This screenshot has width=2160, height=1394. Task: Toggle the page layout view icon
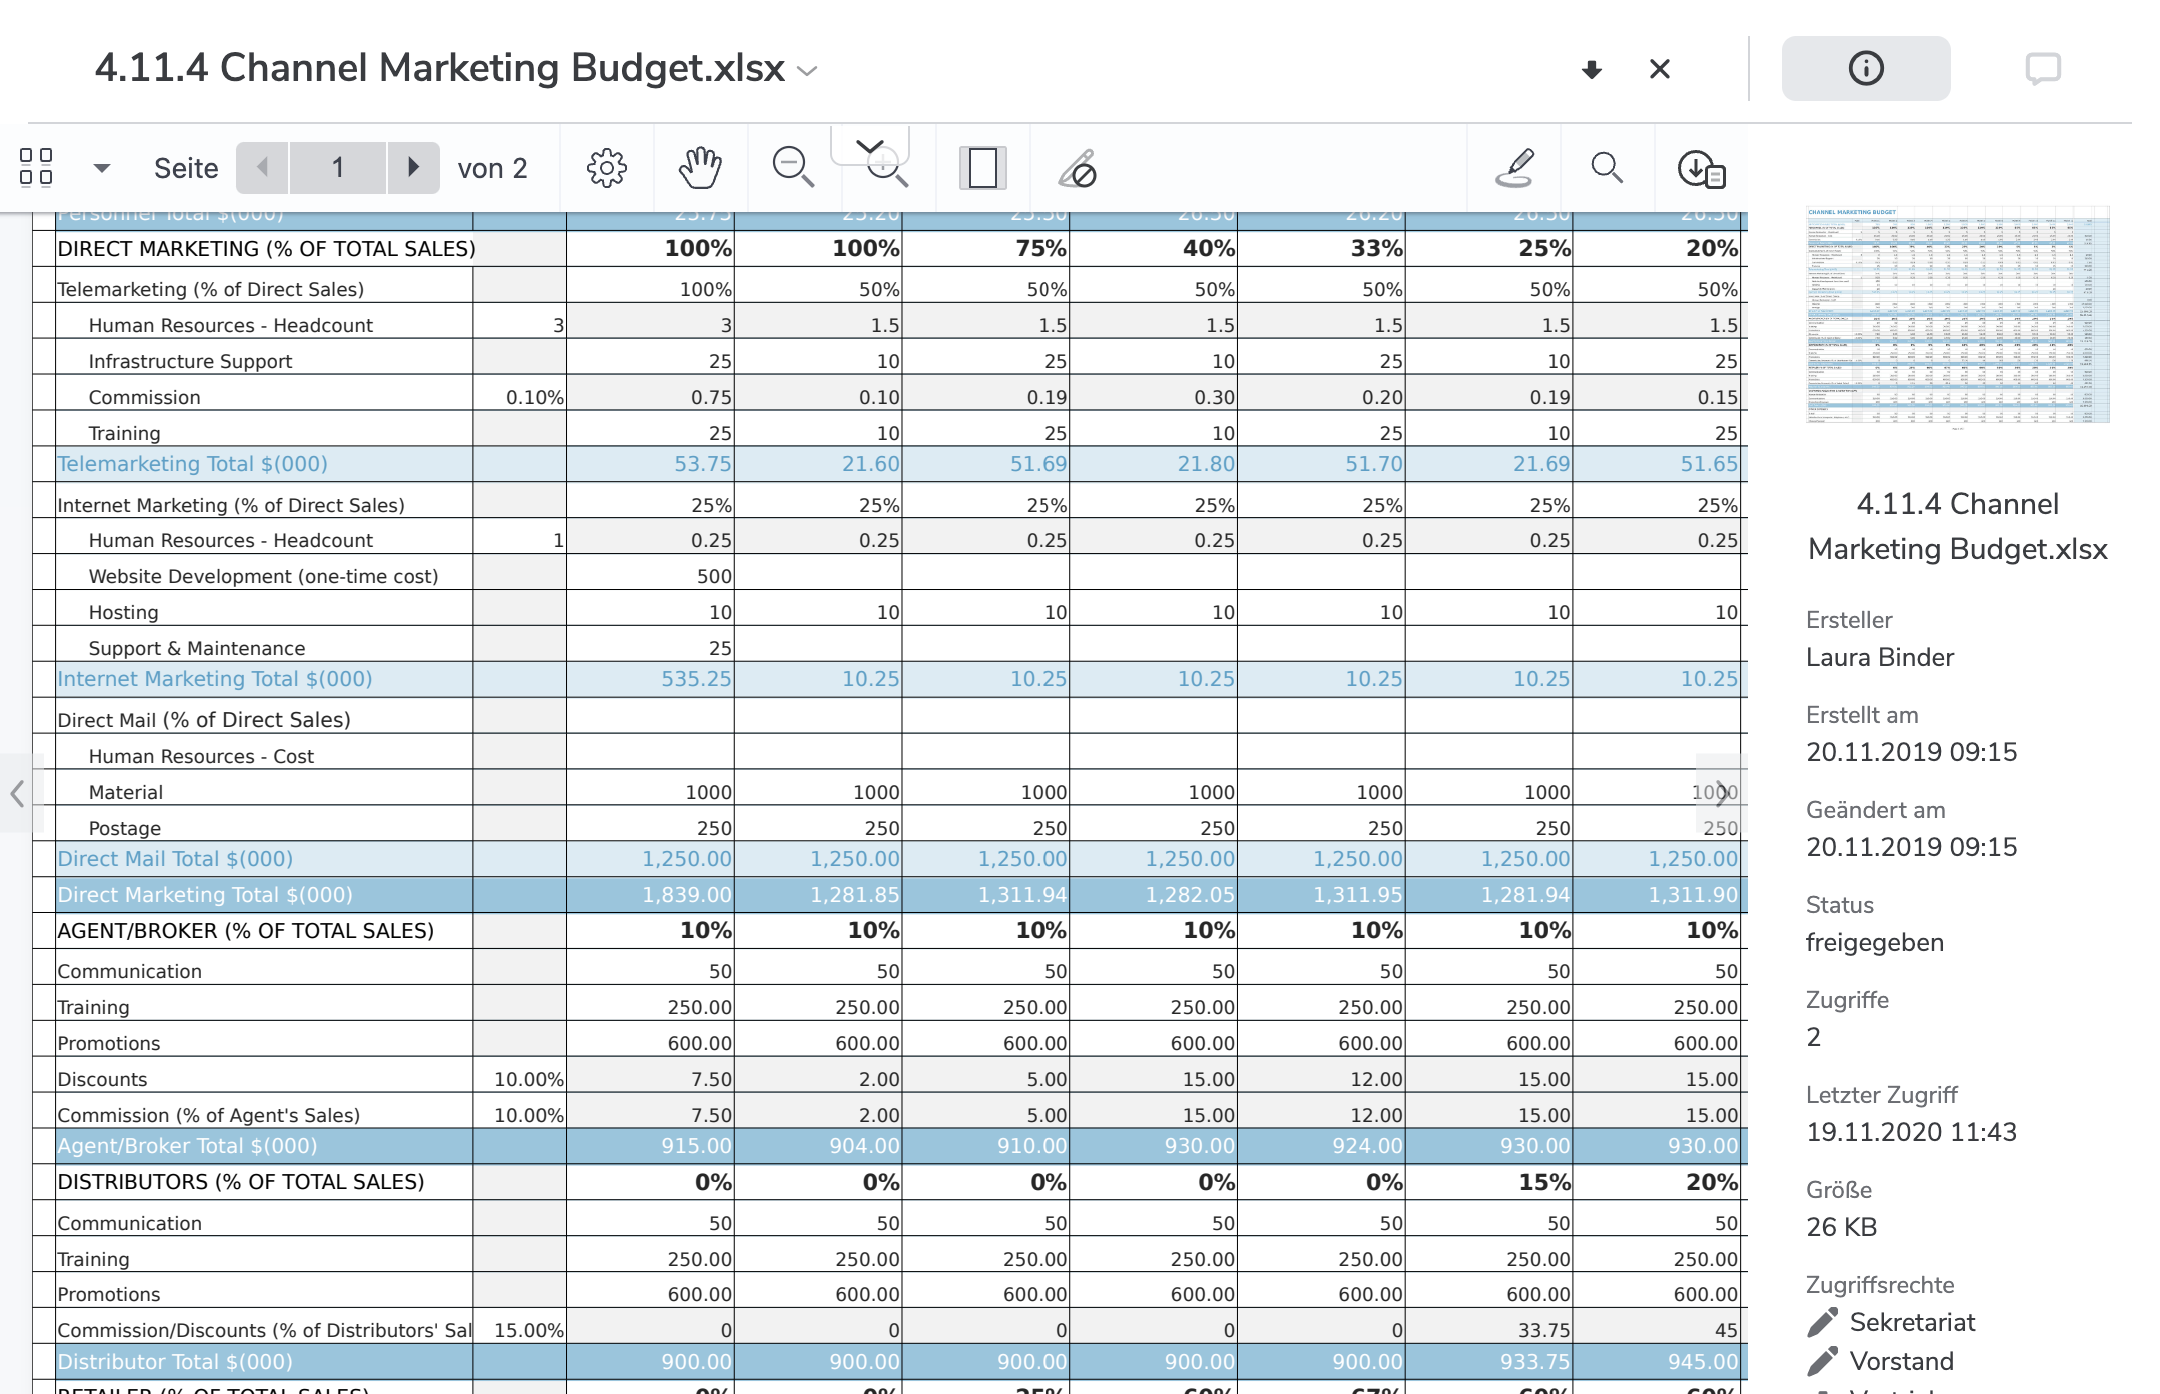[982, 168]
